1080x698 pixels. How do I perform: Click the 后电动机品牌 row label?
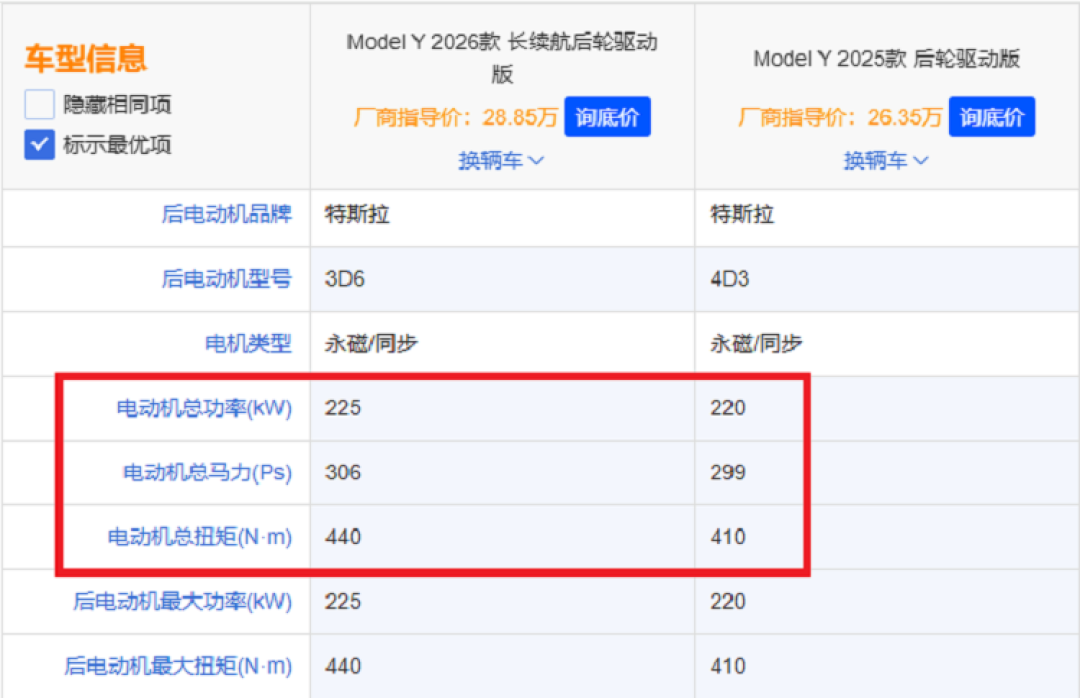[227, 214]
